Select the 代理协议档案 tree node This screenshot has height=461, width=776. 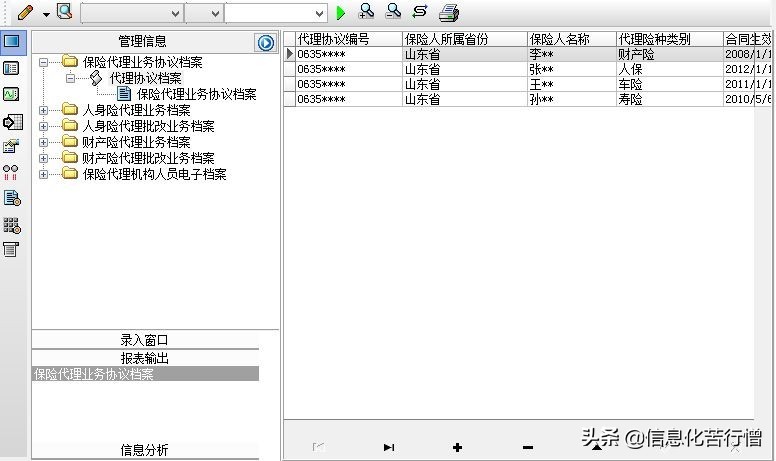point(146,78)
